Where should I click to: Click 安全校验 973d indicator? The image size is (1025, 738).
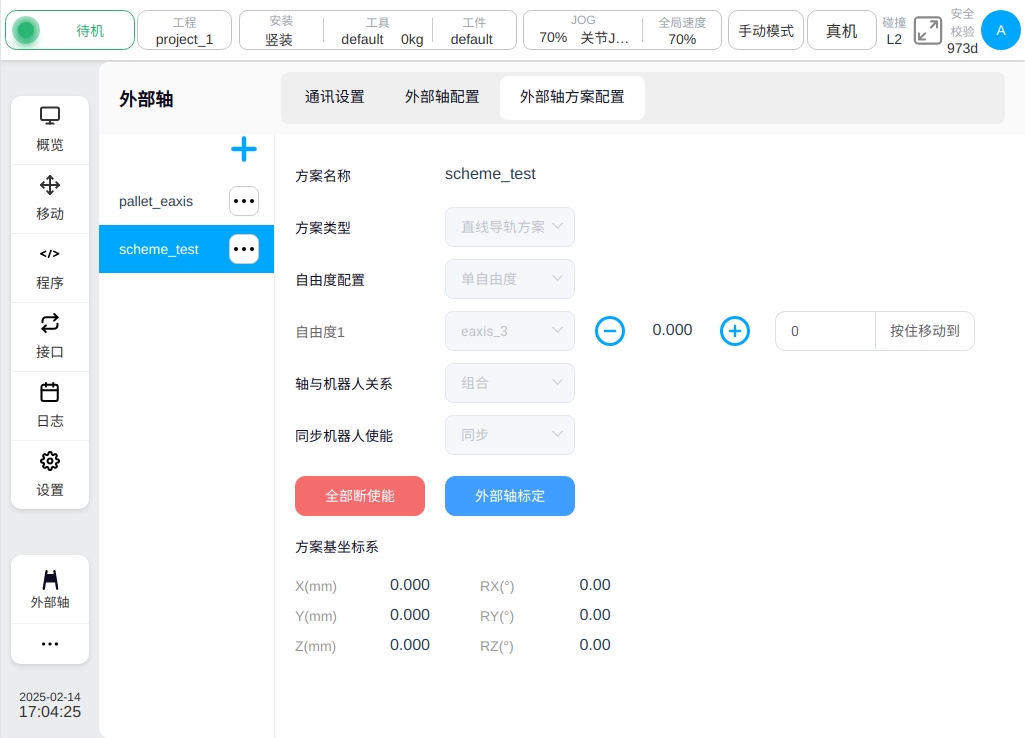click(x=962, y=31)
